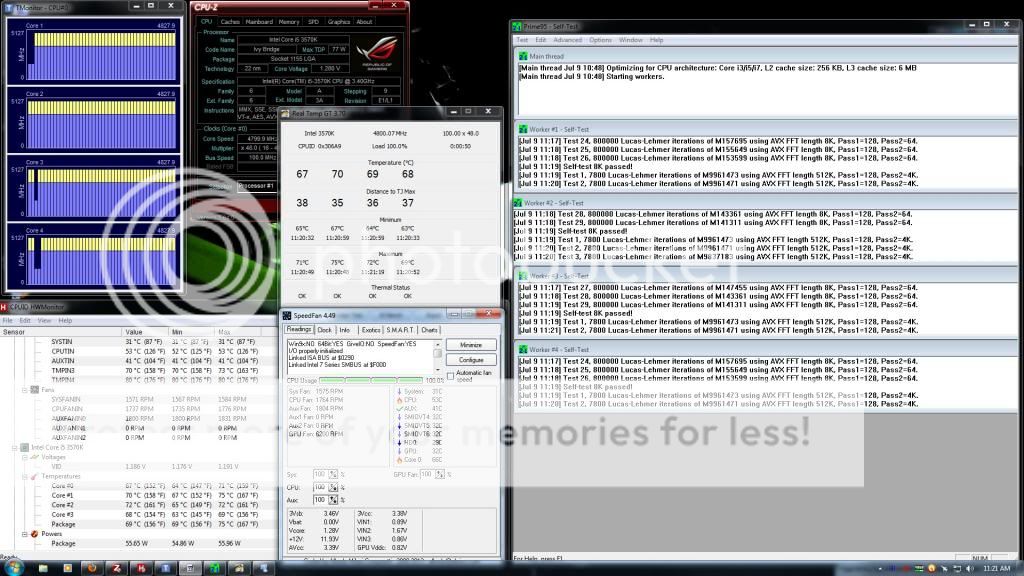The image size is (1024, 576).
Task: Click the Real Temp title bar icon
Action: pyautogui.click(x=285, y=113)
